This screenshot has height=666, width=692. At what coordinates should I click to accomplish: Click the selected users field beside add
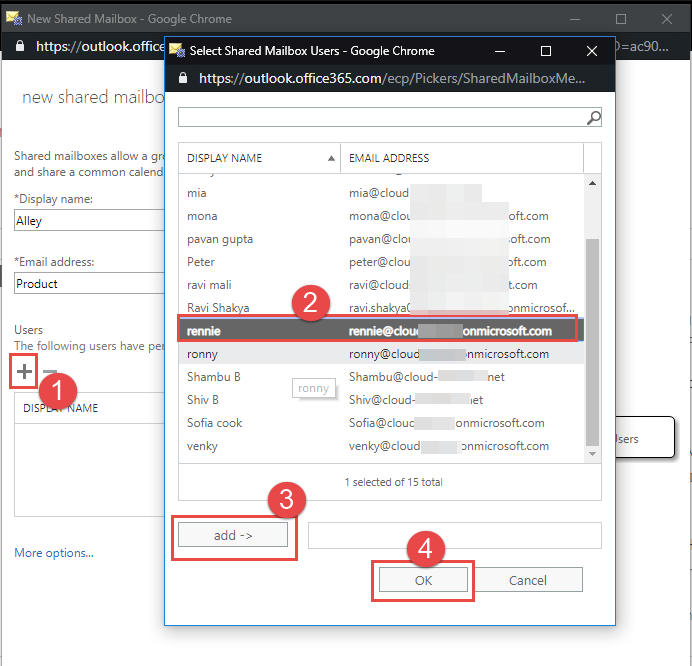pyautogui.click(x=455, y=535)
